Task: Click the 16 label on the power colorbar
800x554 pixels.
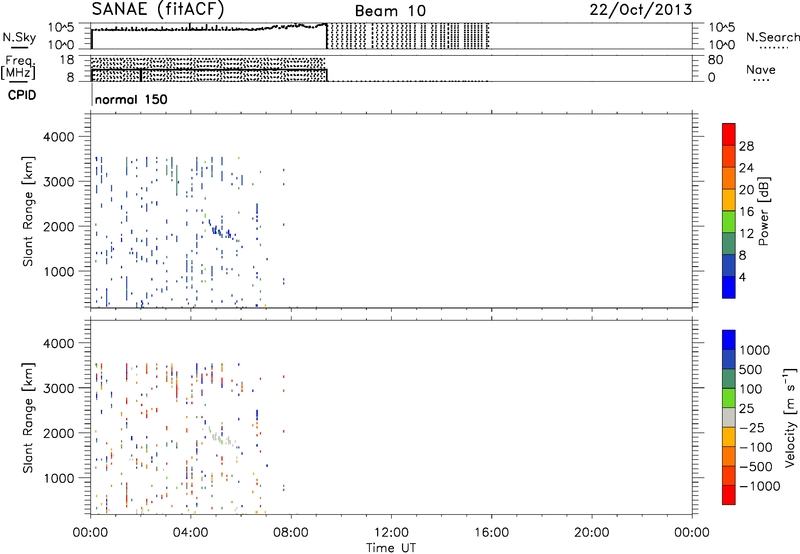Action: (x=746, y=212)
